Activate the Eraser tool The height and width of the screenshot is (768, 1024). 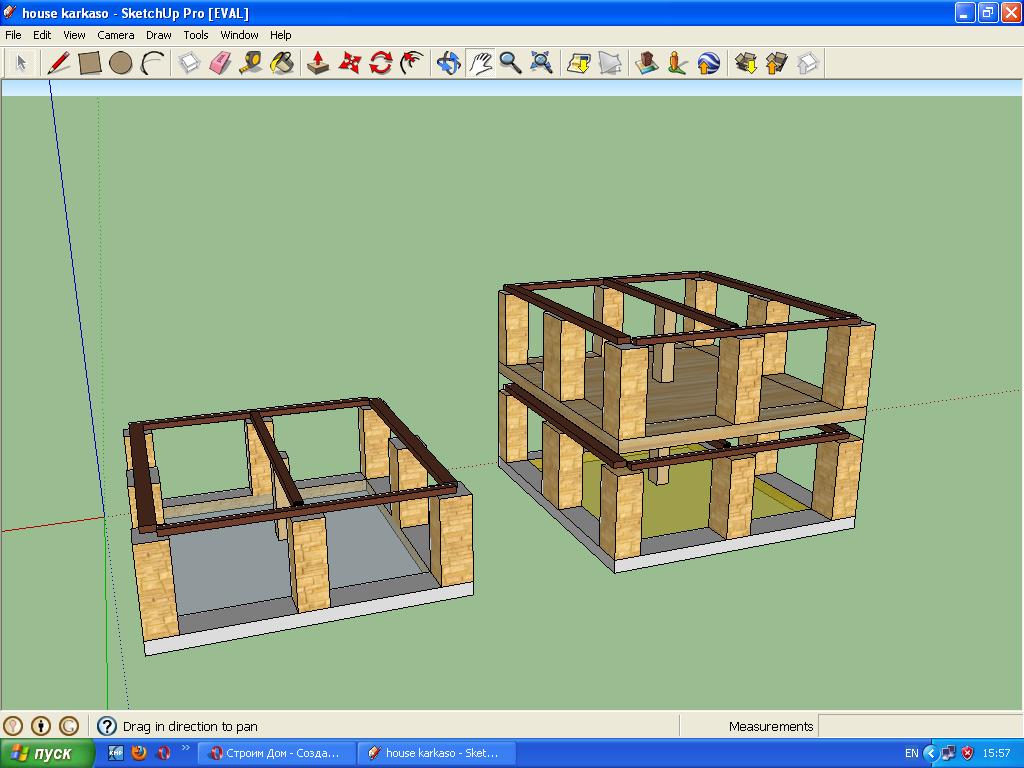click(x=219, y=63)
